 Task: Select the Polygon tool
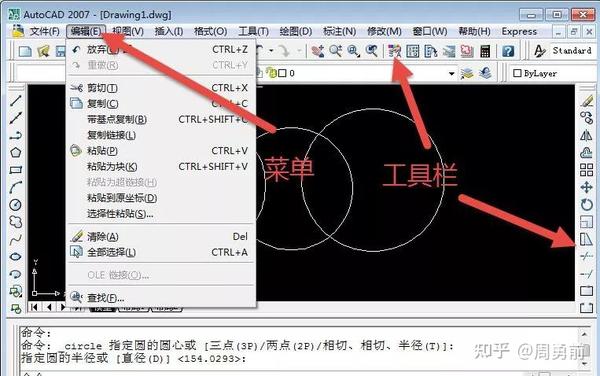coord(15,153)
